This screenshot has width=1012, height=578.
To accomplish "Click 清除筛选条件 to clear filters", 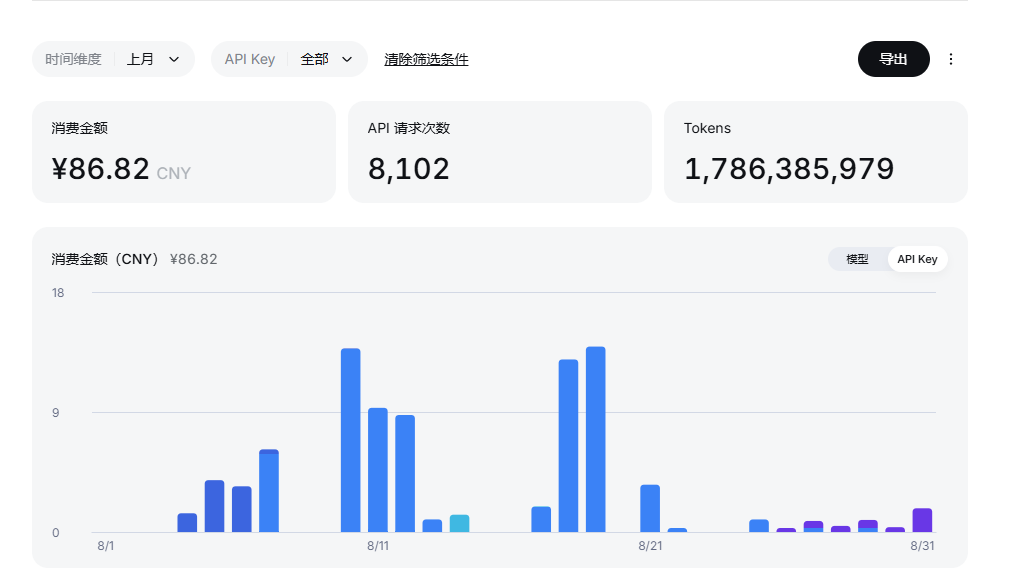I will pyautogui.click(x=426, y=59).
